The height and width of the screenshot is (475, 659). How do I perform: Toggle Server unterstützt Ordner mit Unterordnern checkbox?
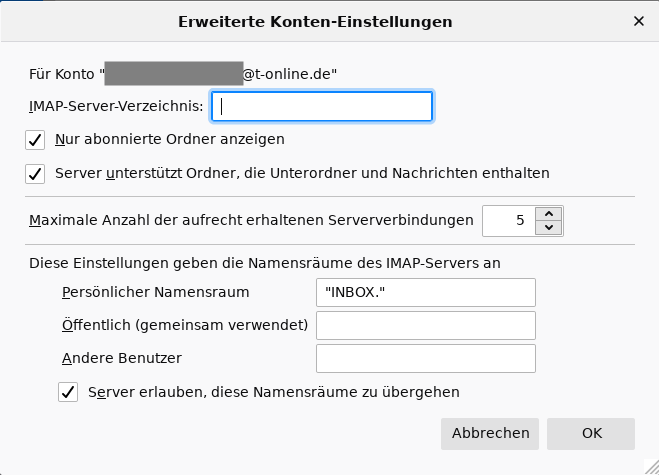pos(36,173)
